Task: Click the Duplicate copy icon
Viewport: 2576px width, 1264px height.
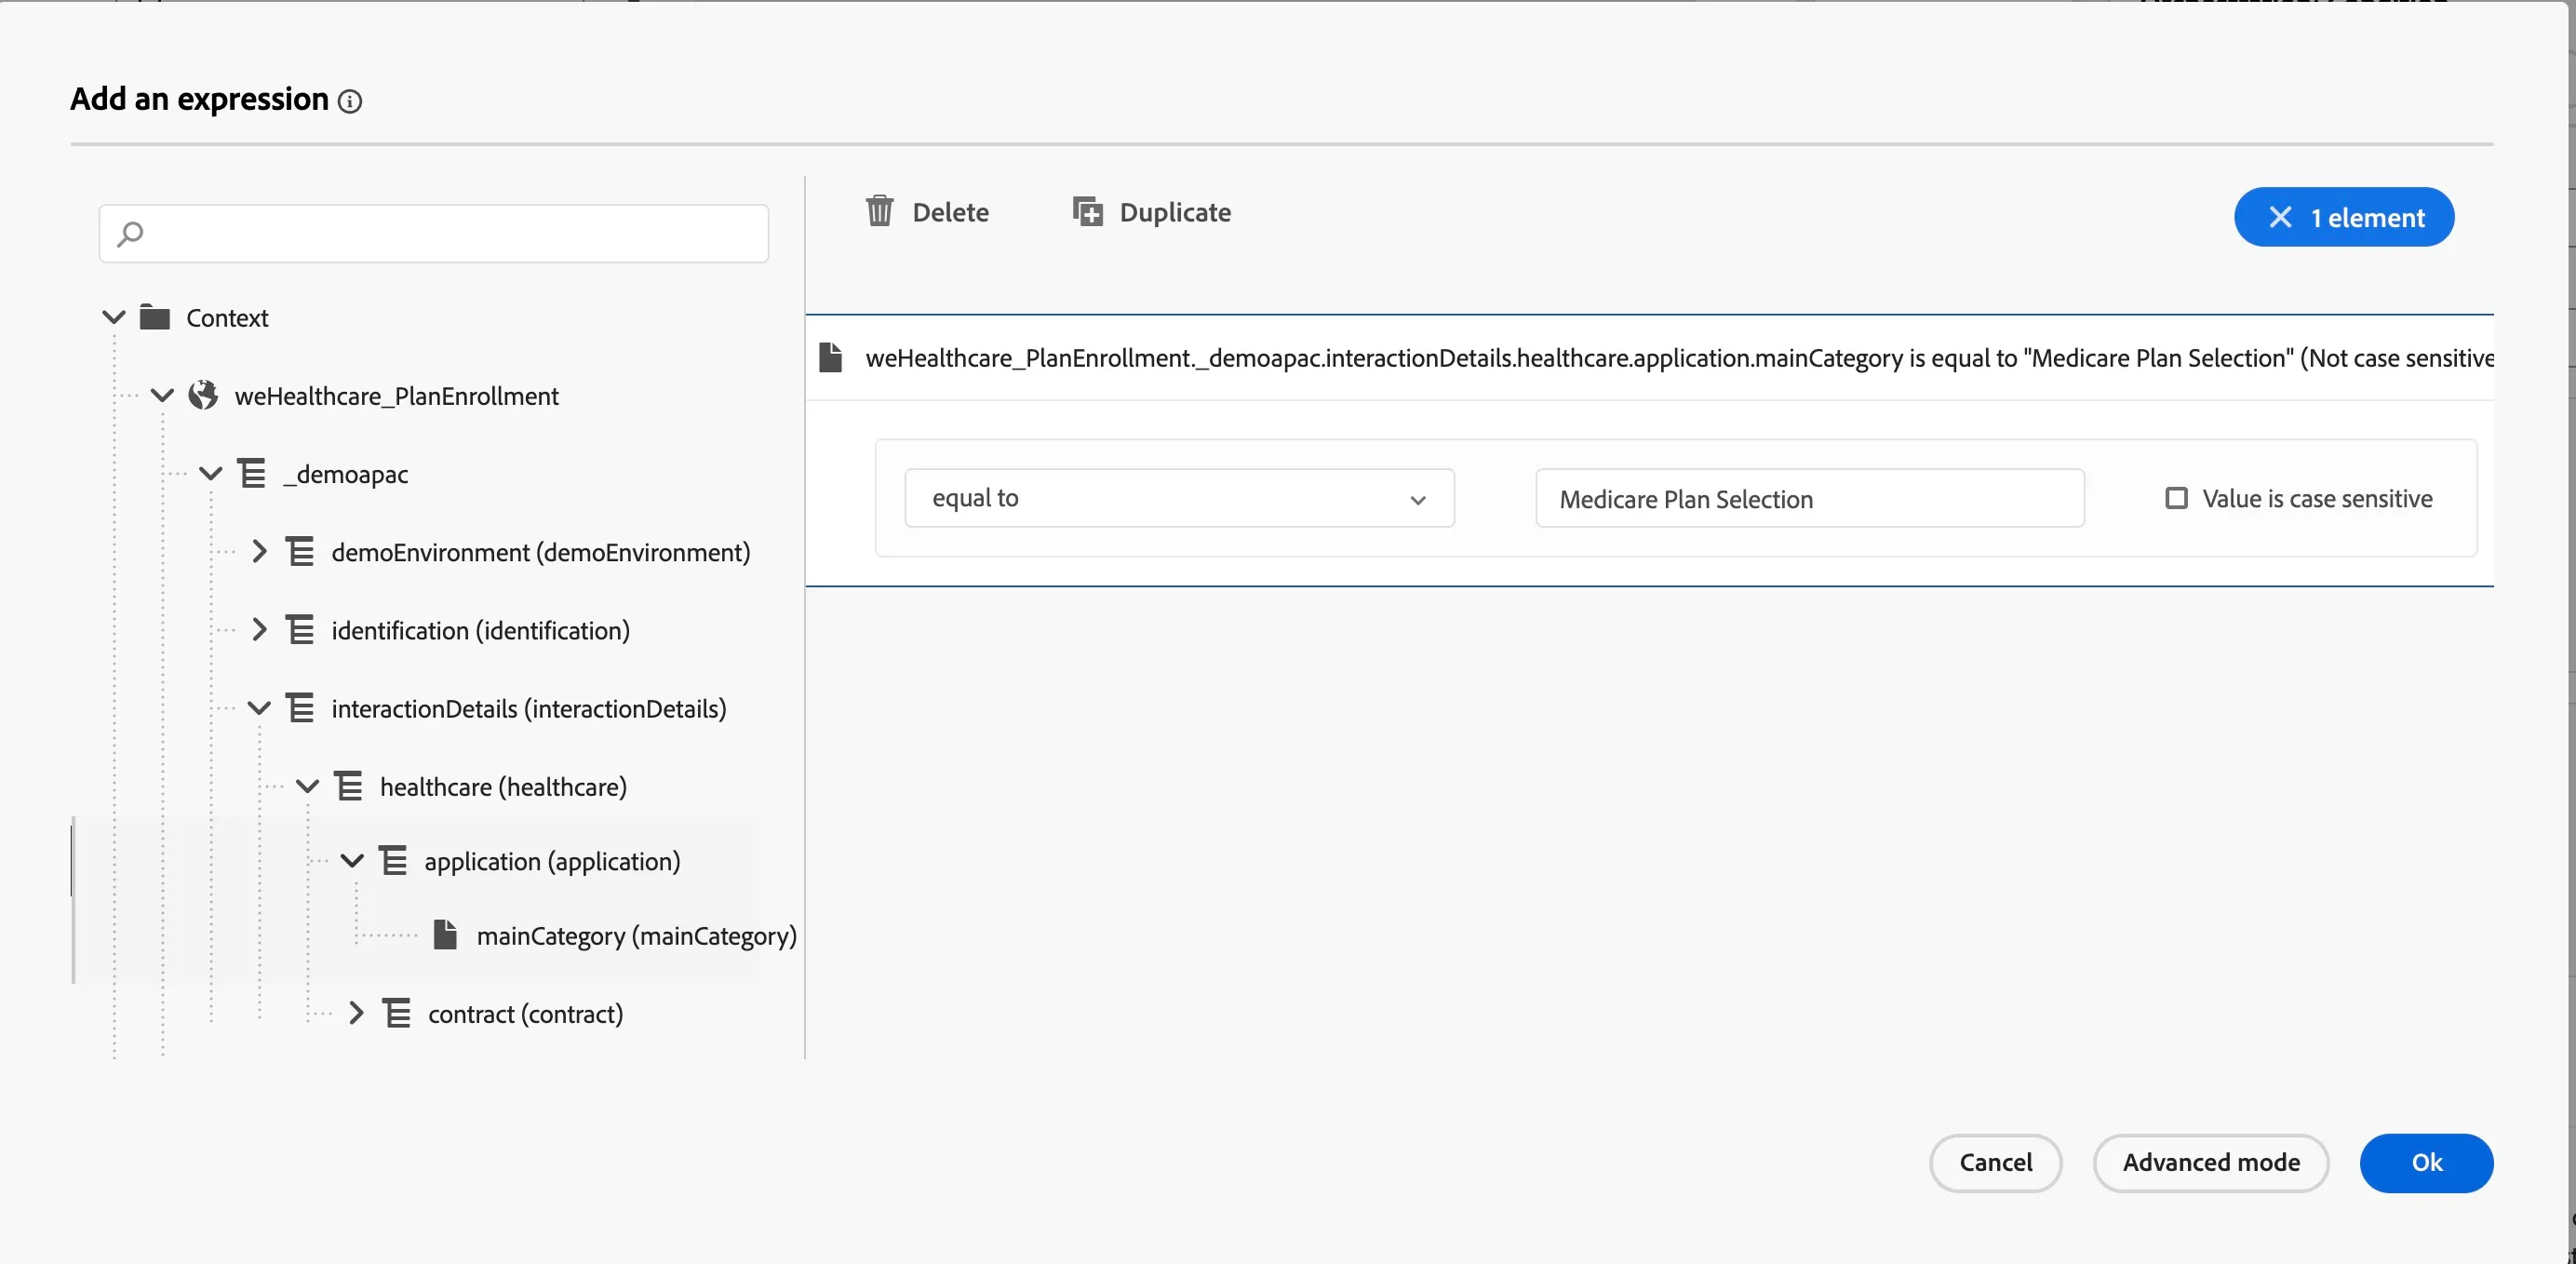Action: [x=1087, y=211]
